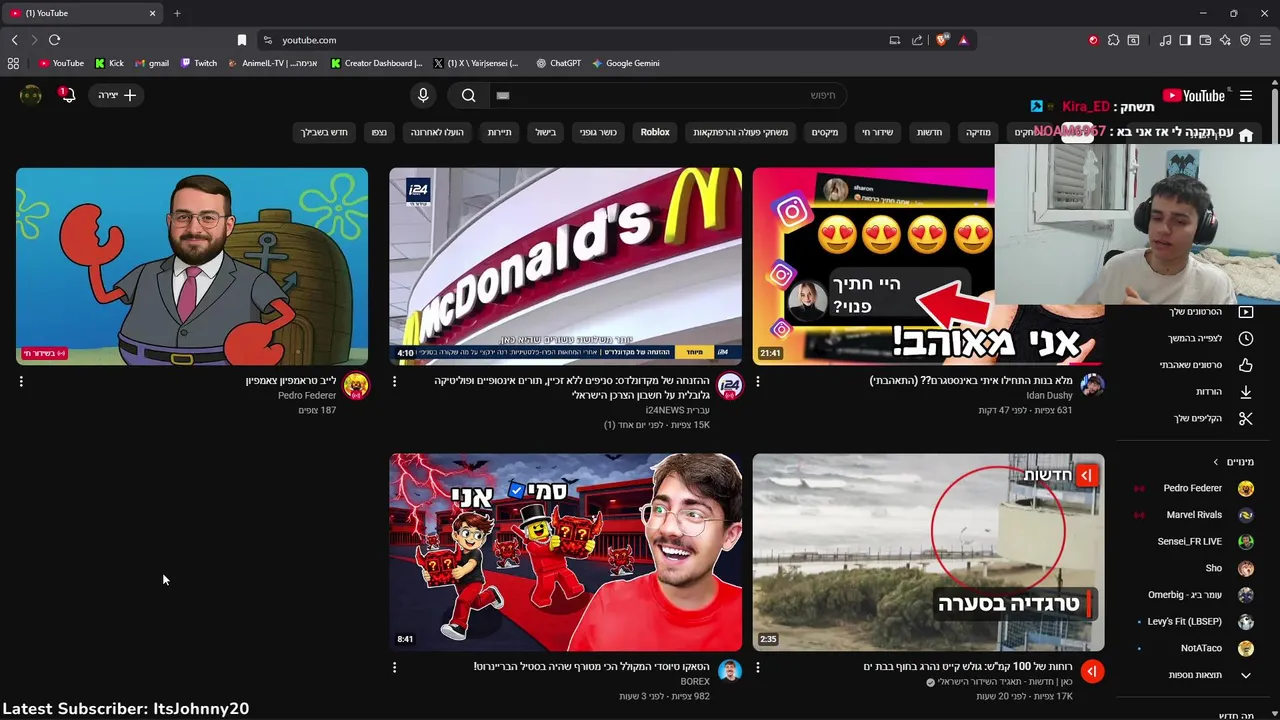Open the Brave VPN shield icon
Viewport: 1280px width, 720px height.
pyautogui.click(x=1245, y=40)
